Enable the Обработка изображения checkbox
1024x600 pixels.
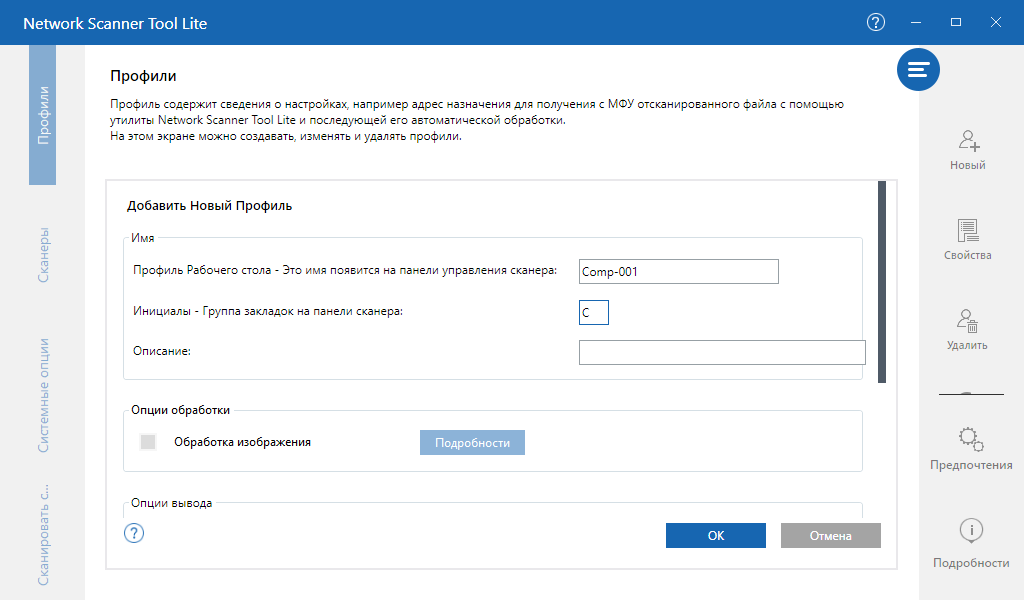click(148, 442)
